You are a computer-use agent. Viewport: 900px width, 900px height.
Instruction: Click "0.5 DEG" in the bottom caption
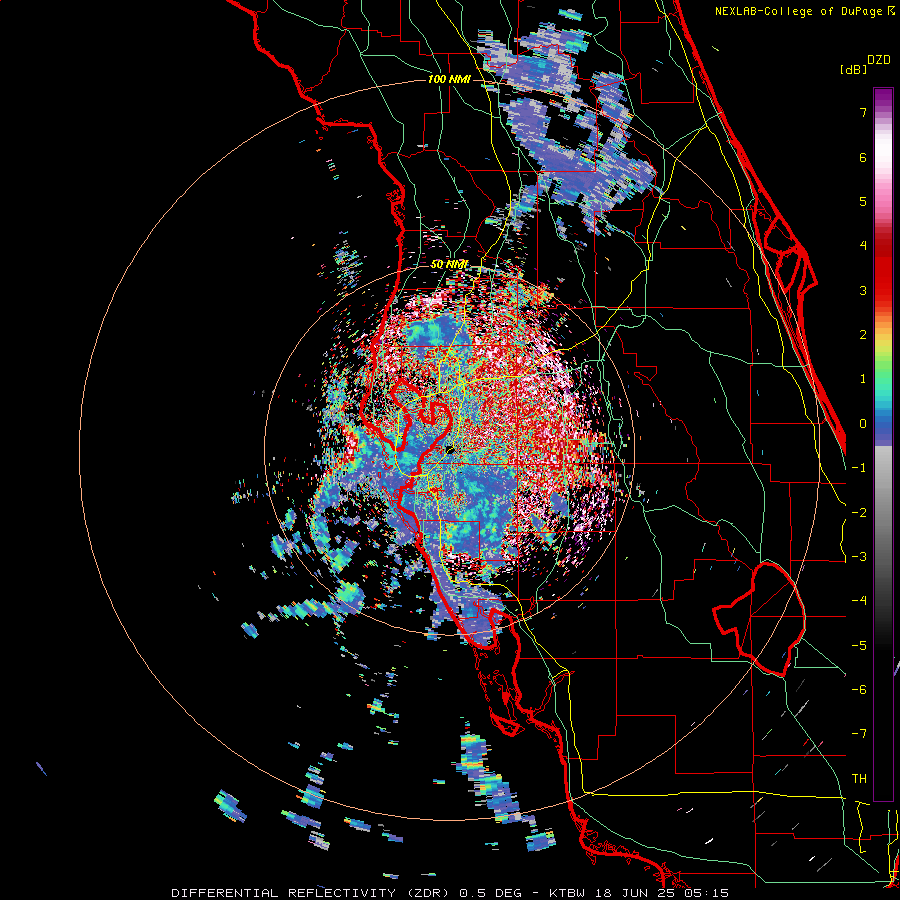[491, 893]
